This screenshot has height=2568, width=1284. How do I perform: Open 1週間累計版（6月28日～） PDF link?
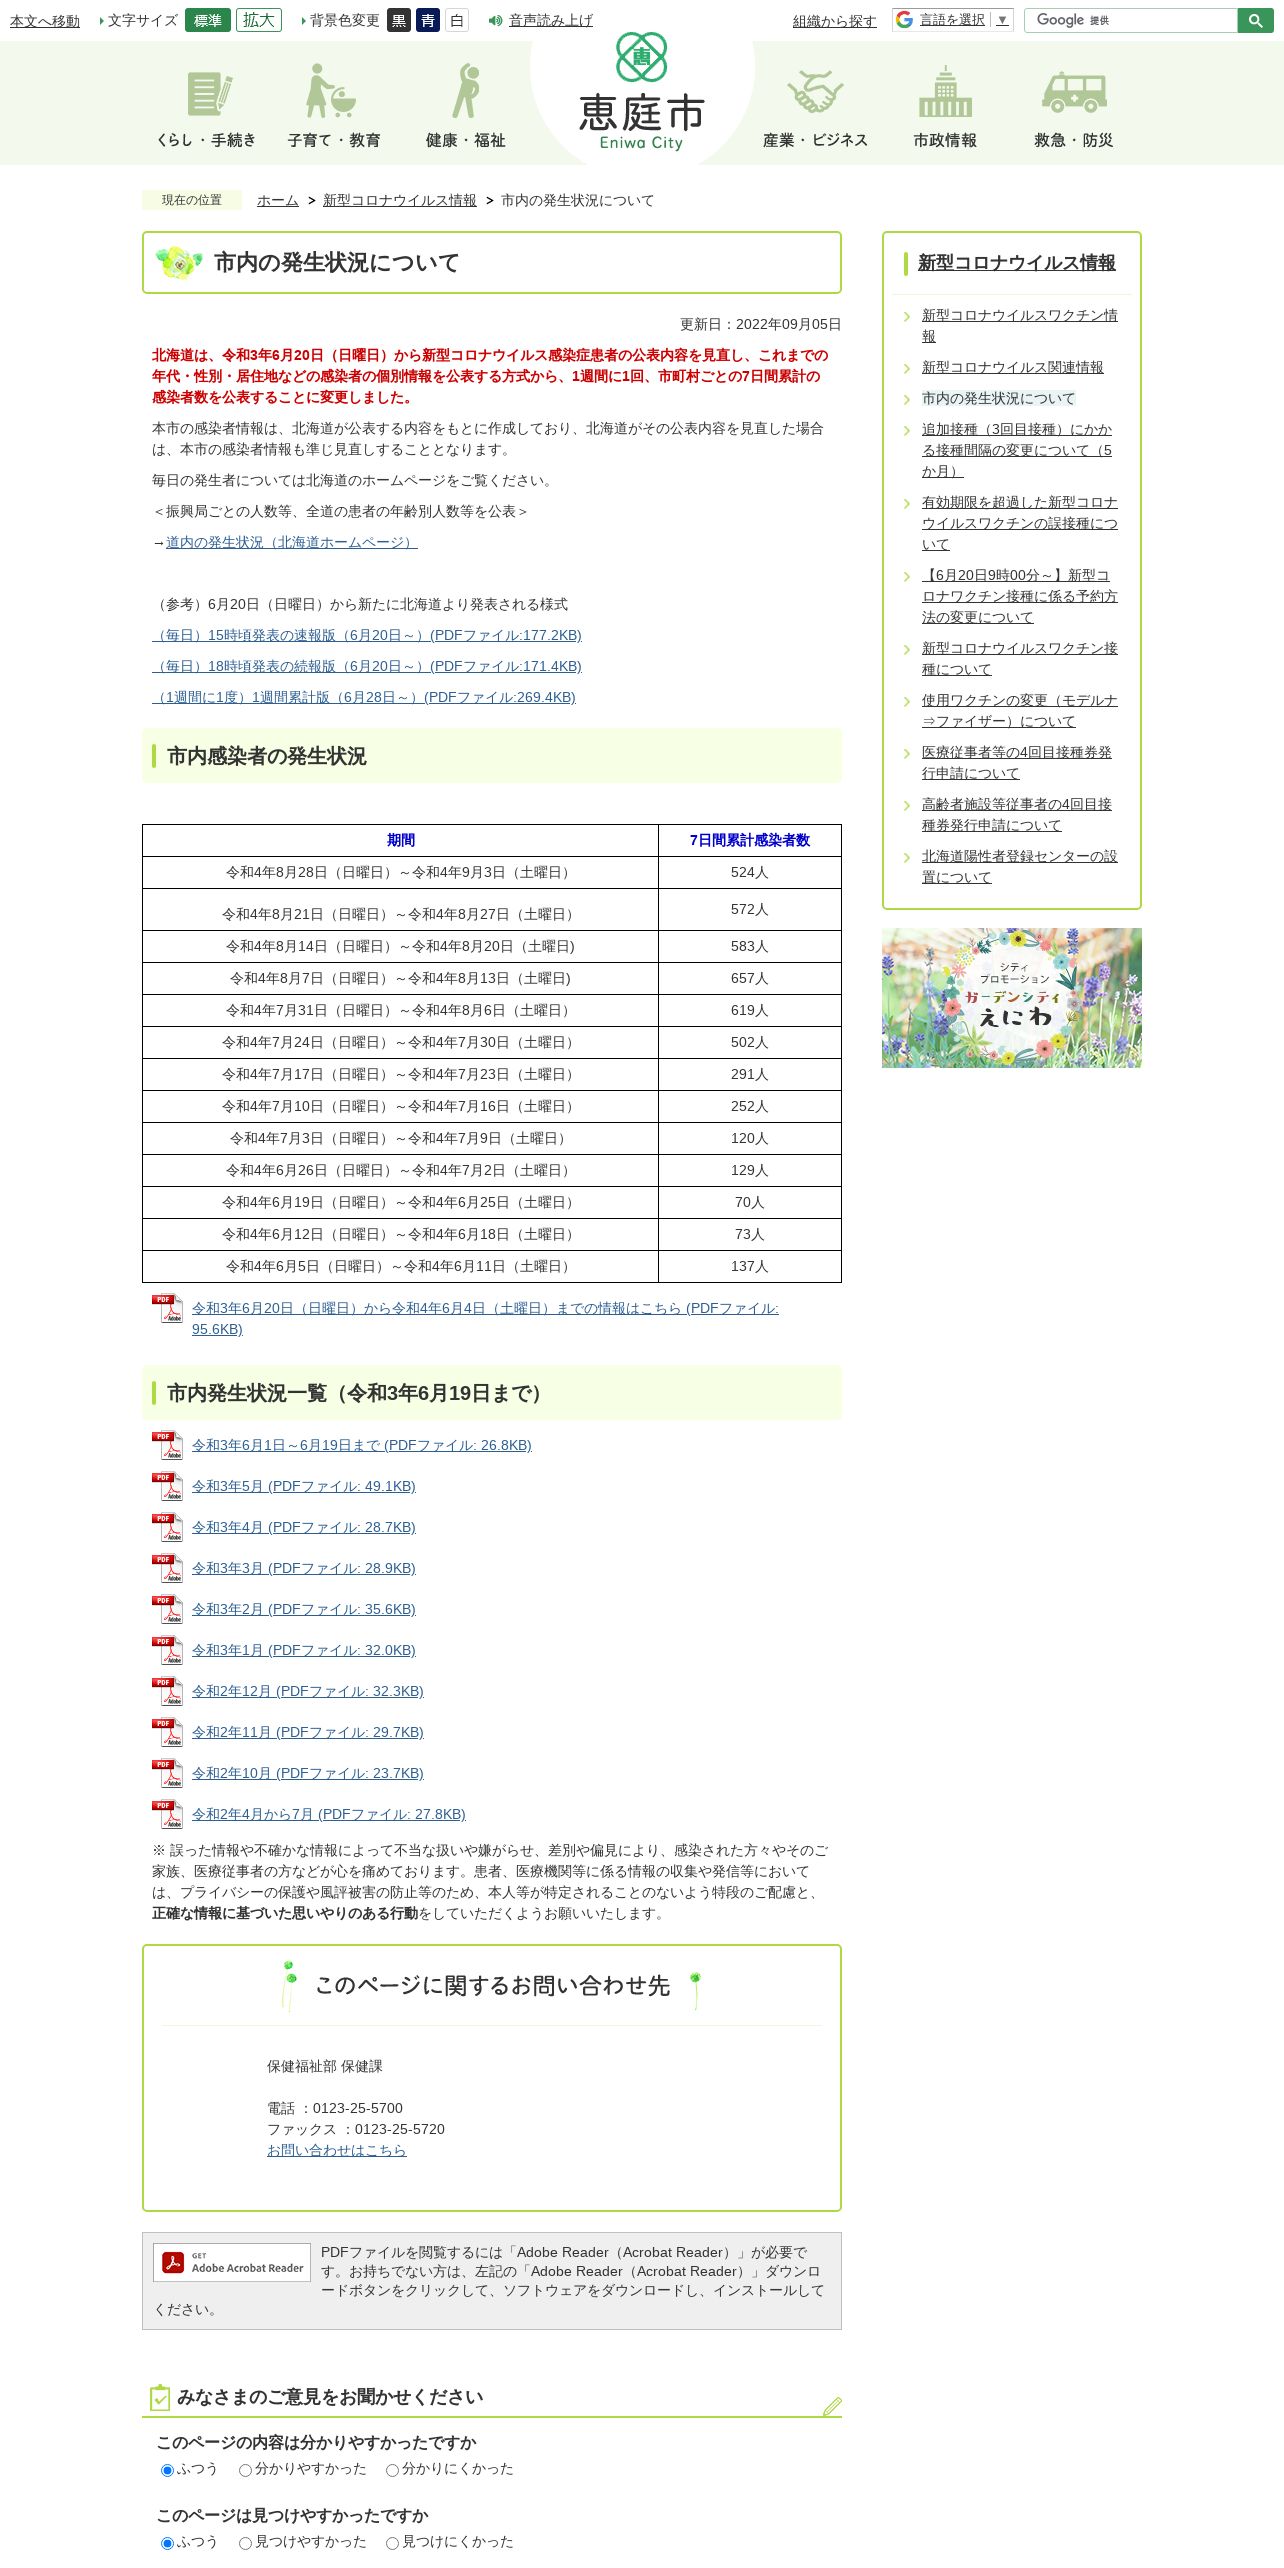click(x=364, y=698)
